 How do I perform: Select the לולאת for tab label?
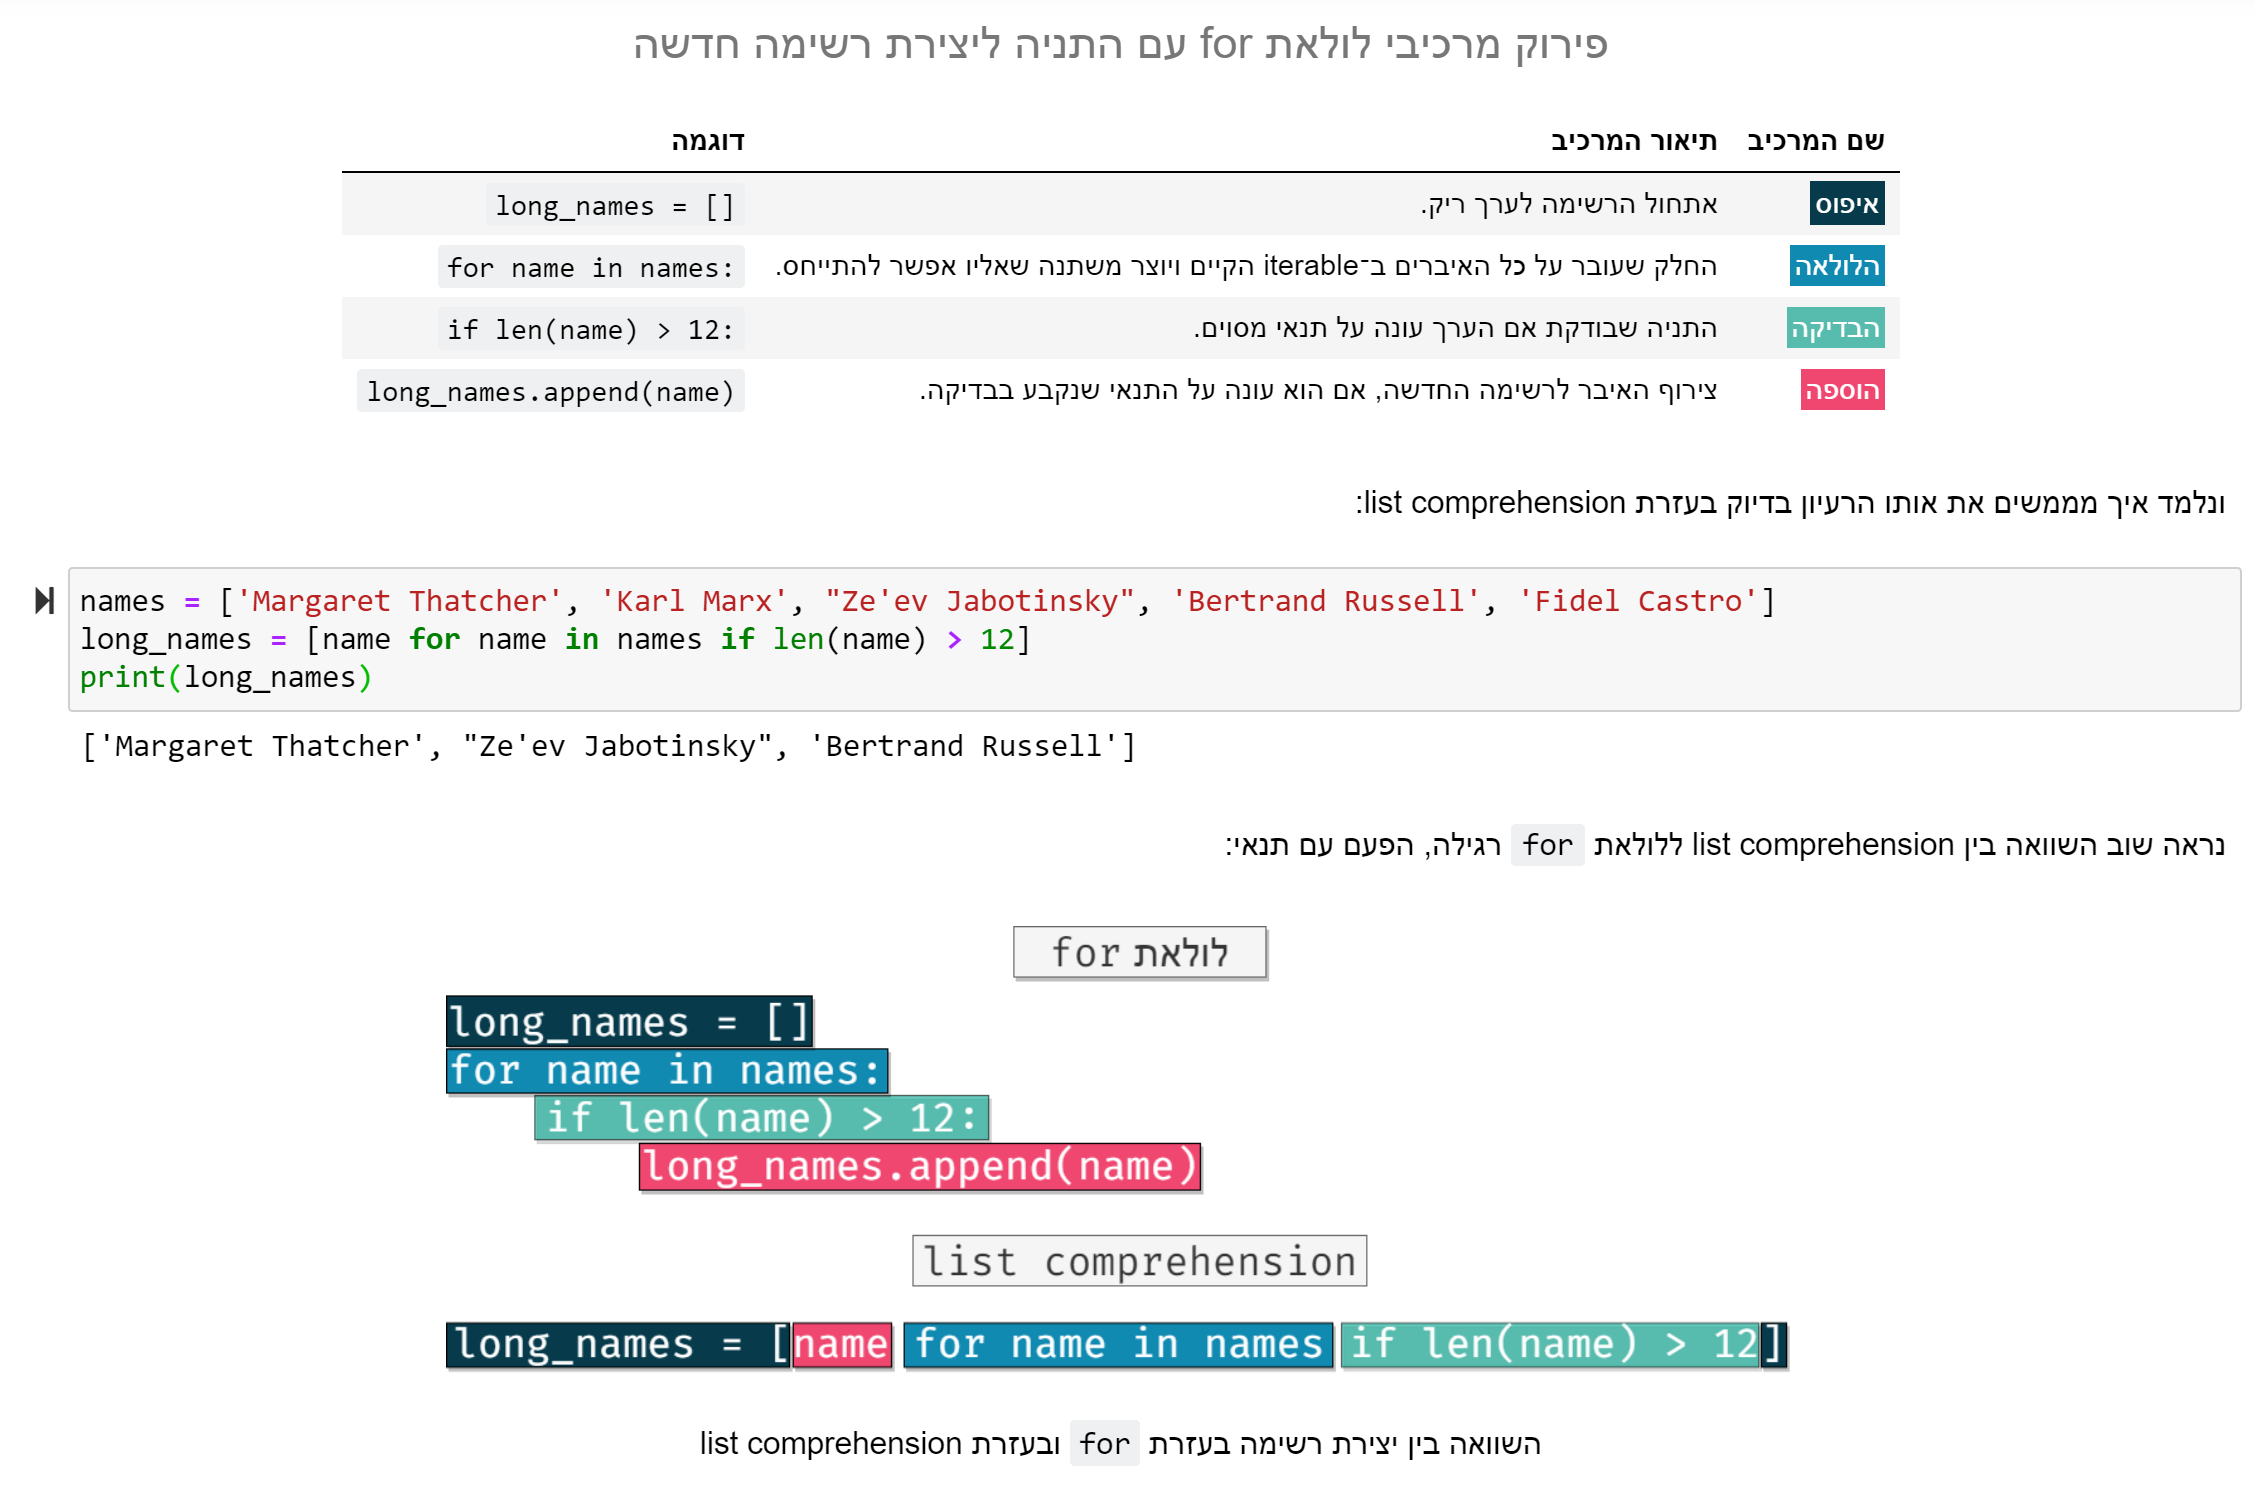click(1140, 952)
